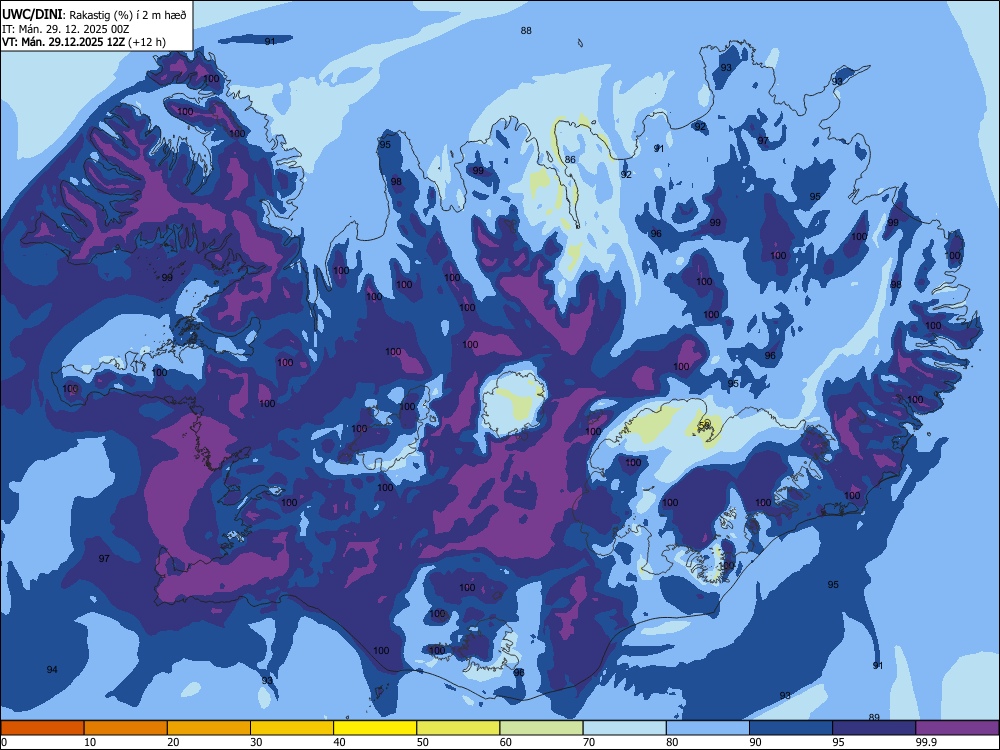Click the 86 value on the map
This screenshot has width=1000, height=750.
[570, 159]
